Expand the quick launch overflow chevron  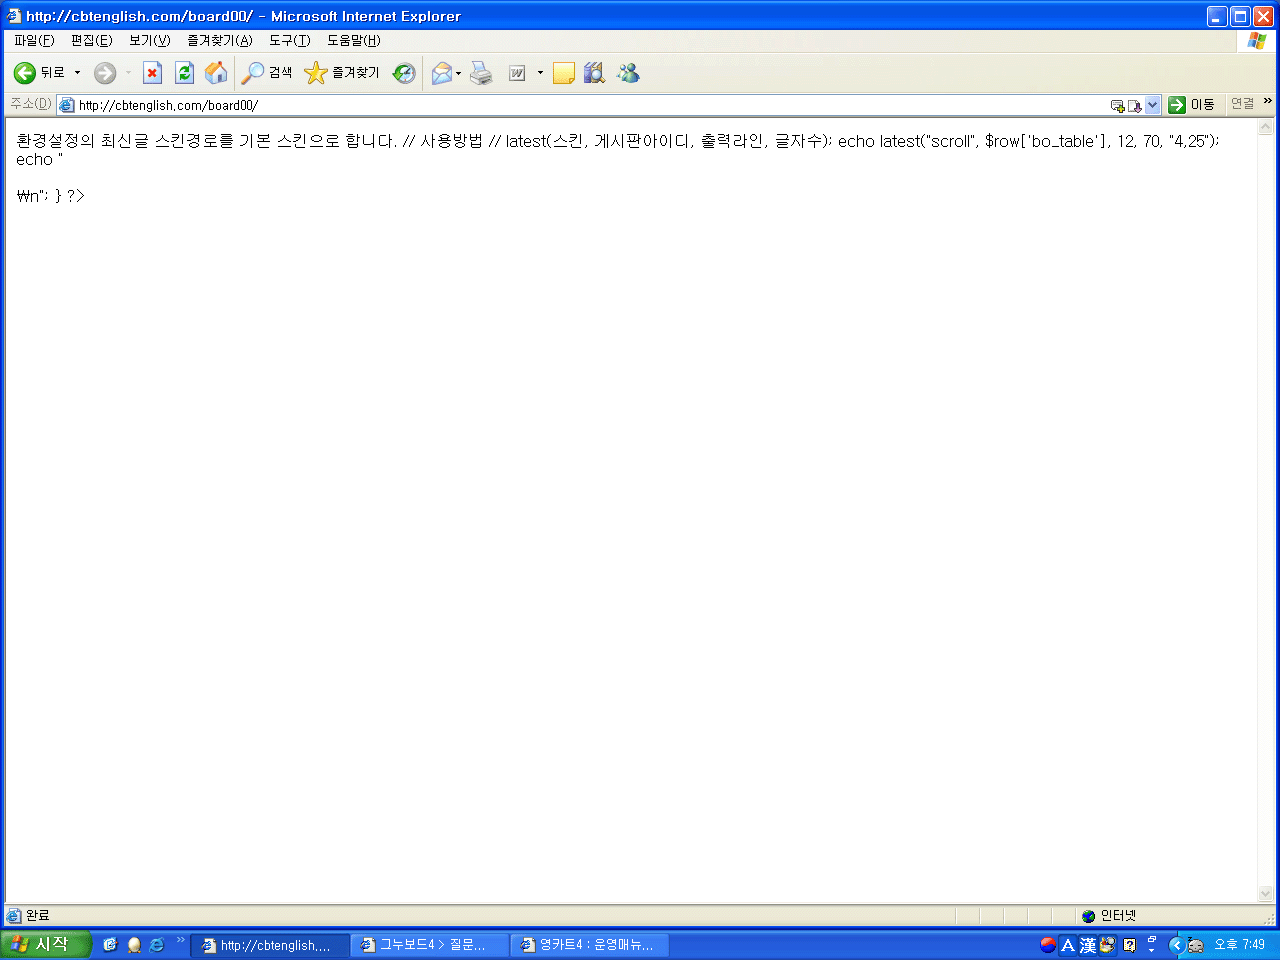[x=181, y=940]
